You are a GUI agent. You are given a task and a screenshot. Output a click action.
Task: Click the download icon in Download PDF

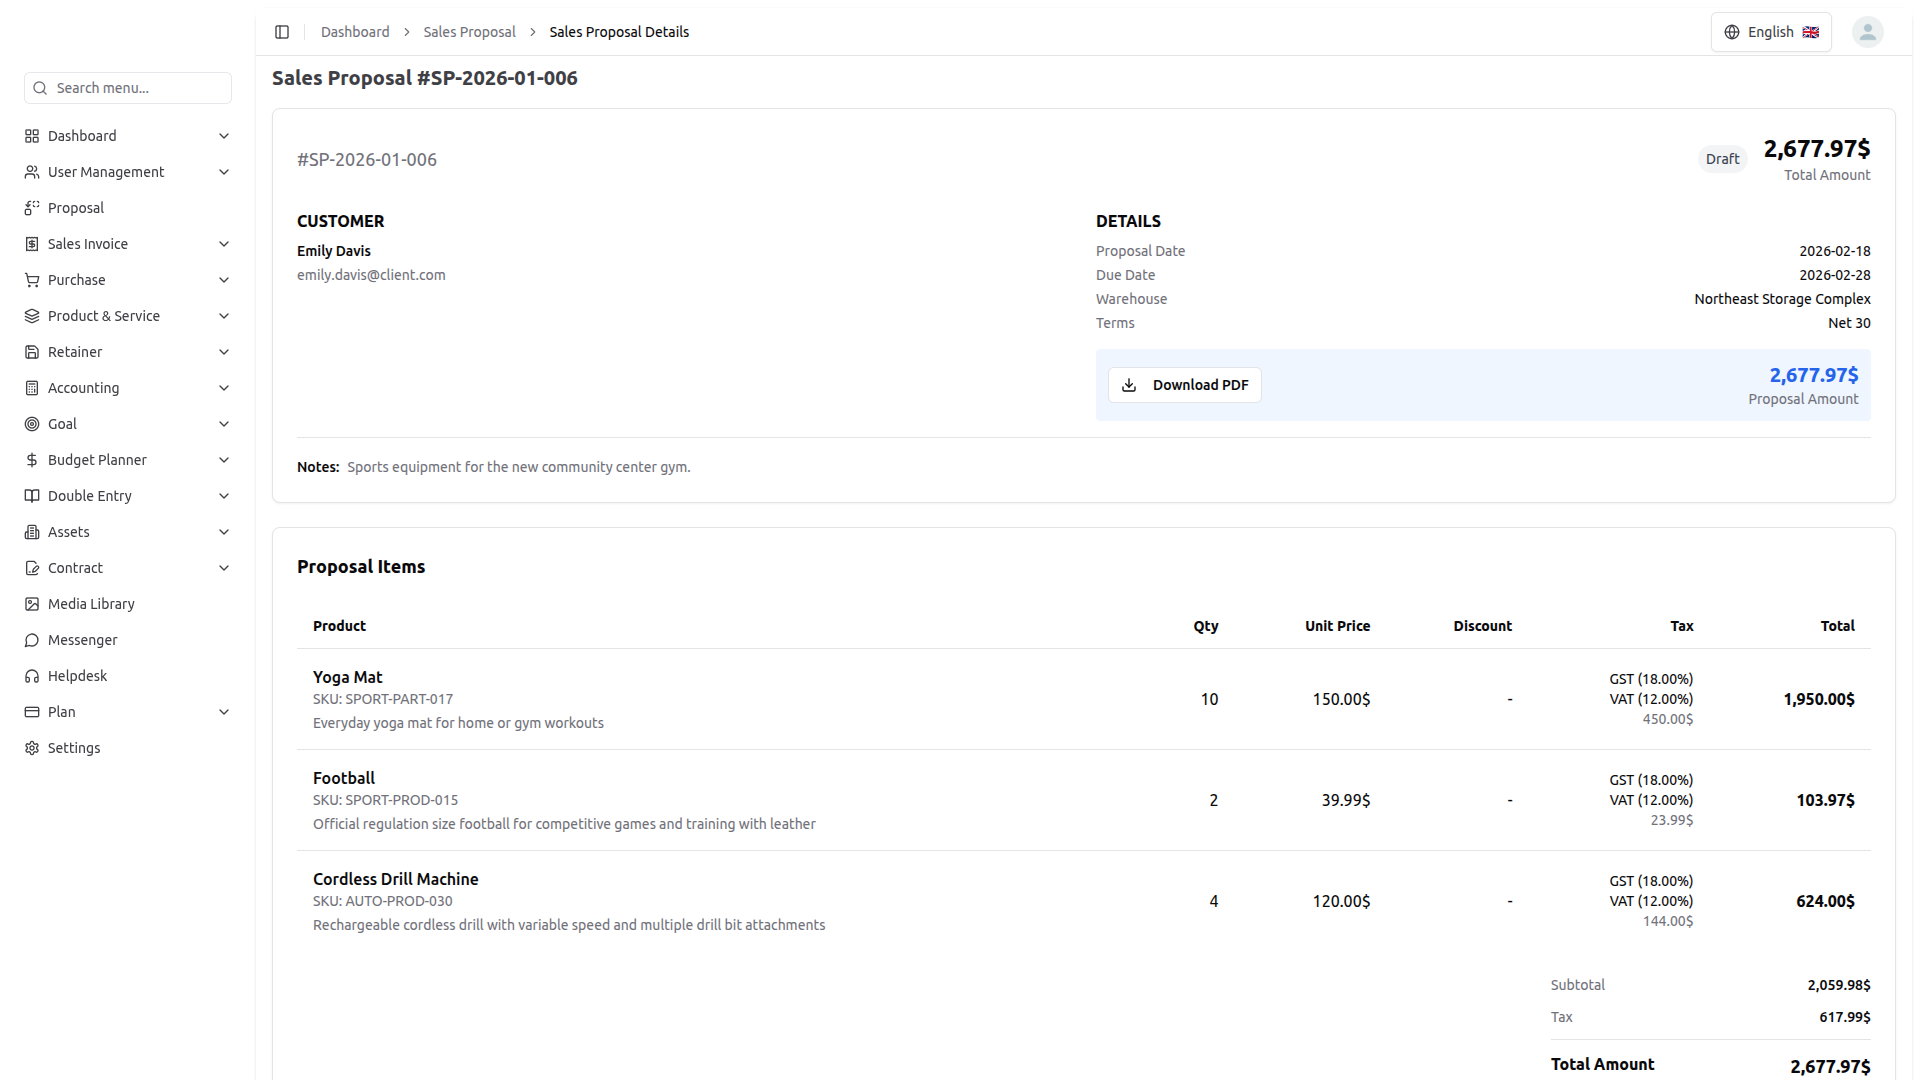(x=1129, y=385)
